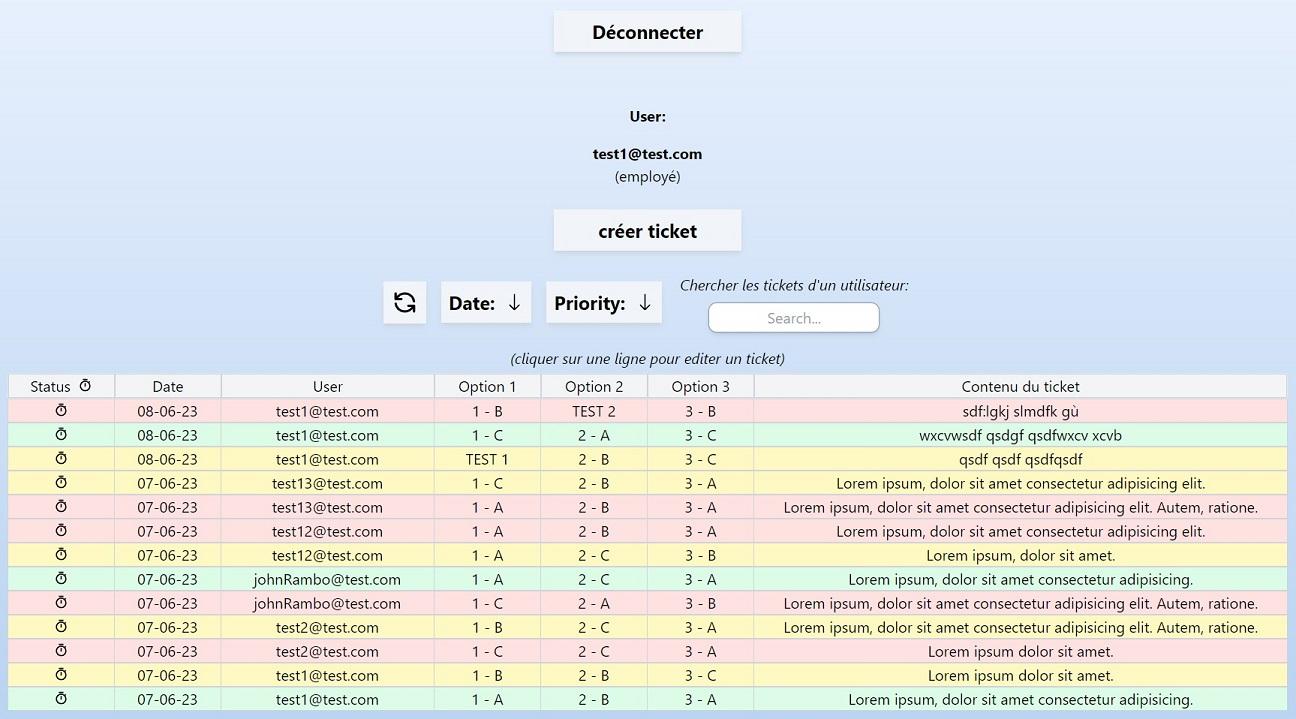Click the down arrow on Date sort
Screen dimensions: 1296x719
(514, 302)
